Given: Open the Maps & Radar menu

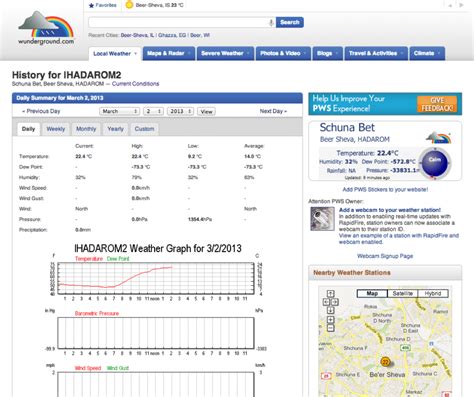Looking at the screenshot, I should [x=169, y=53].
